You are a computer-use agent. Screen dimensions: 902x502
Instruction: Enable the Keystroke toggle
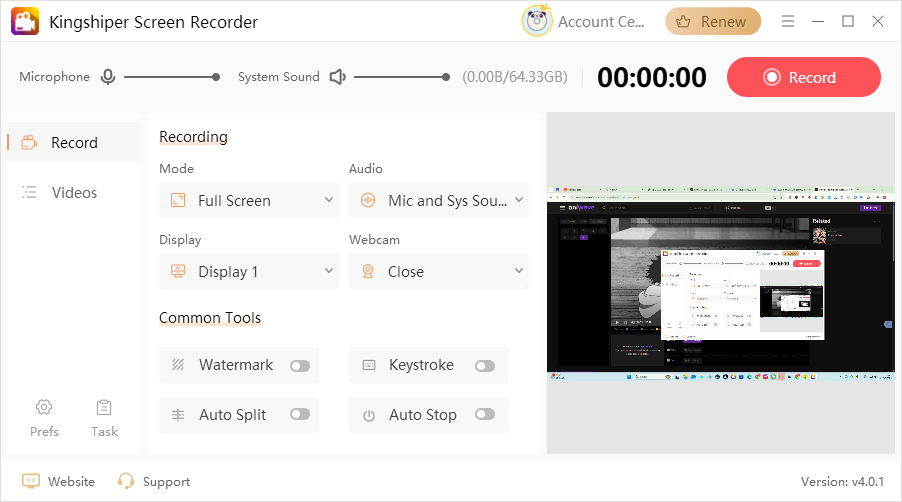pos(485,366)
